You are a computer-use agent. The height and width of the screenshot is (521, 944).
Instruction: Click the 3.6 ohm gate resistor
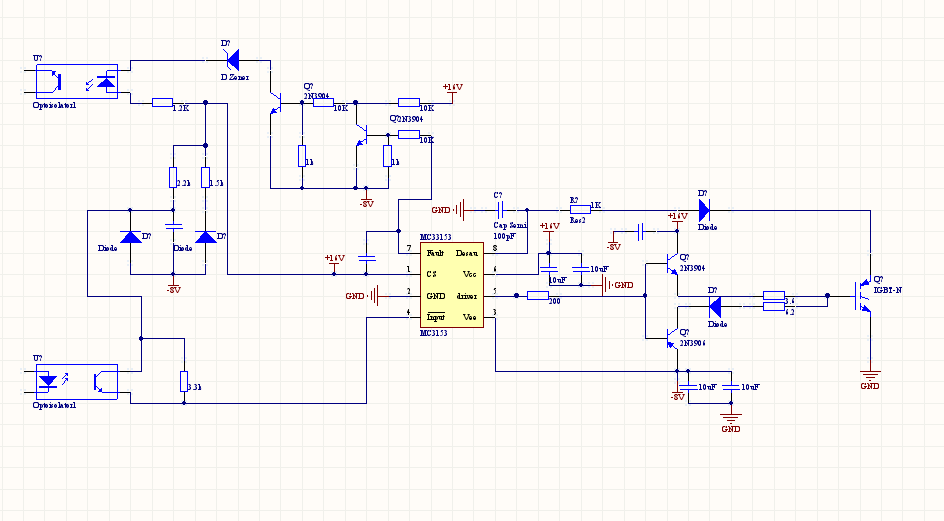coord(774,295)
